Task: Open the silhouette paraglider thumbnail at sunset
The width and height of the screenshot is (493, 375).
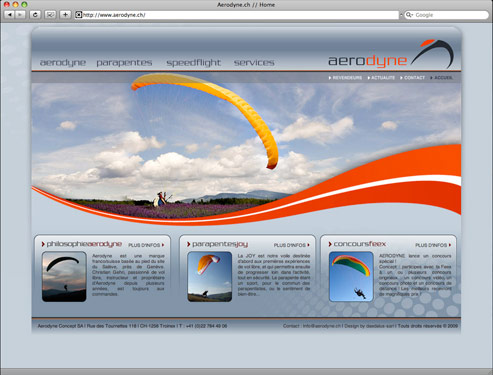Action: coord(64,277)
